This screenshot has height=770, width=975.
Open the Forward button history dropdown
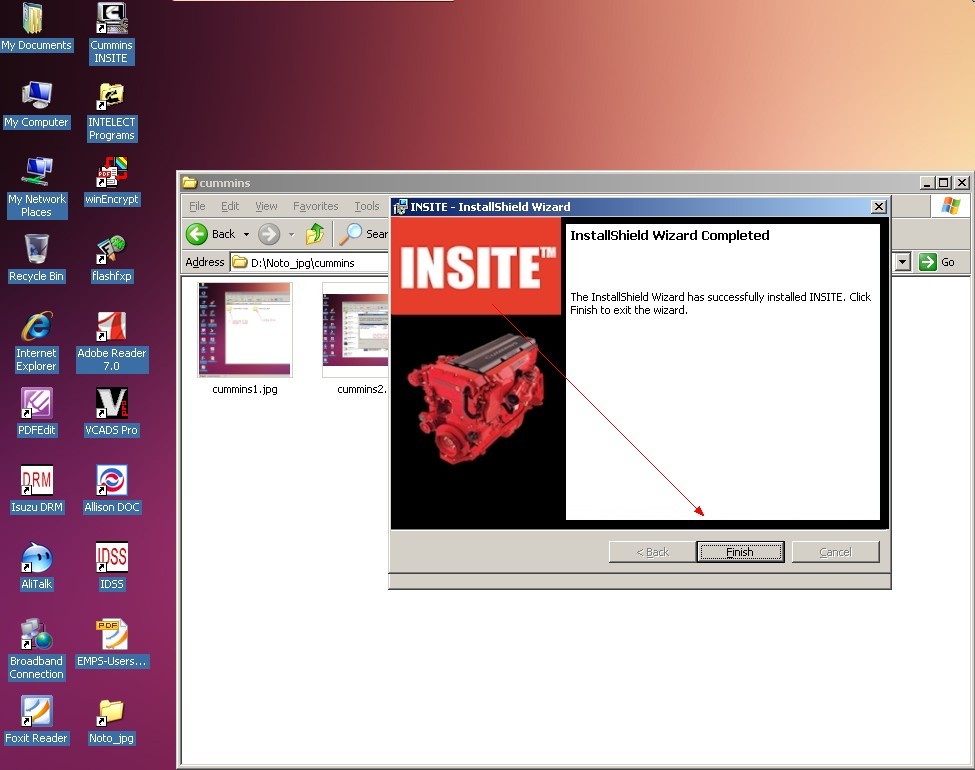coord(291,234)
